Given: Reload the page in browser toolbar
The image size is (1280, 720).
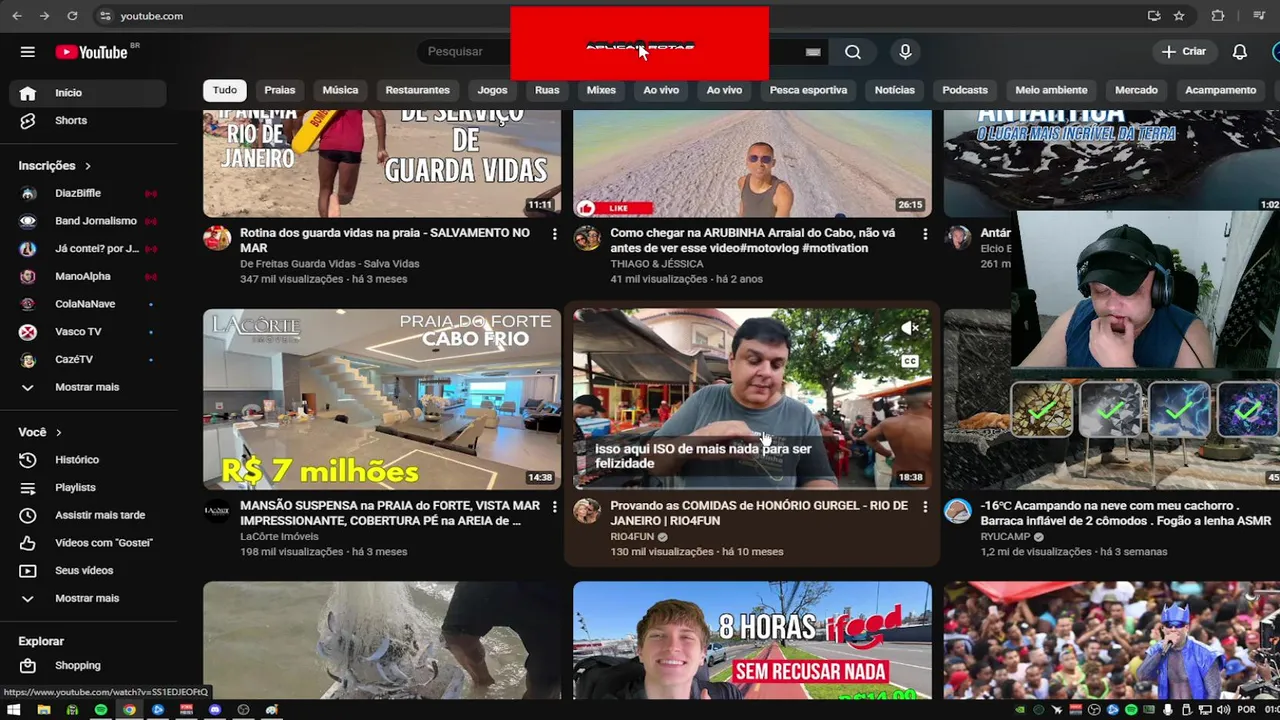Looking at the screenshot, I should pyautogui.click(x=72, y=16).
